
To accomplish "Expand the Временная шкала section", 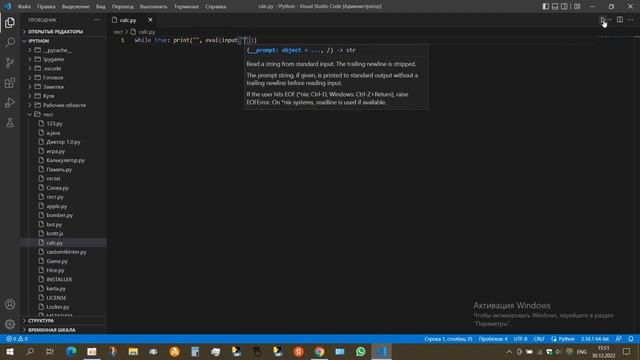I will (x=63, y=330).
